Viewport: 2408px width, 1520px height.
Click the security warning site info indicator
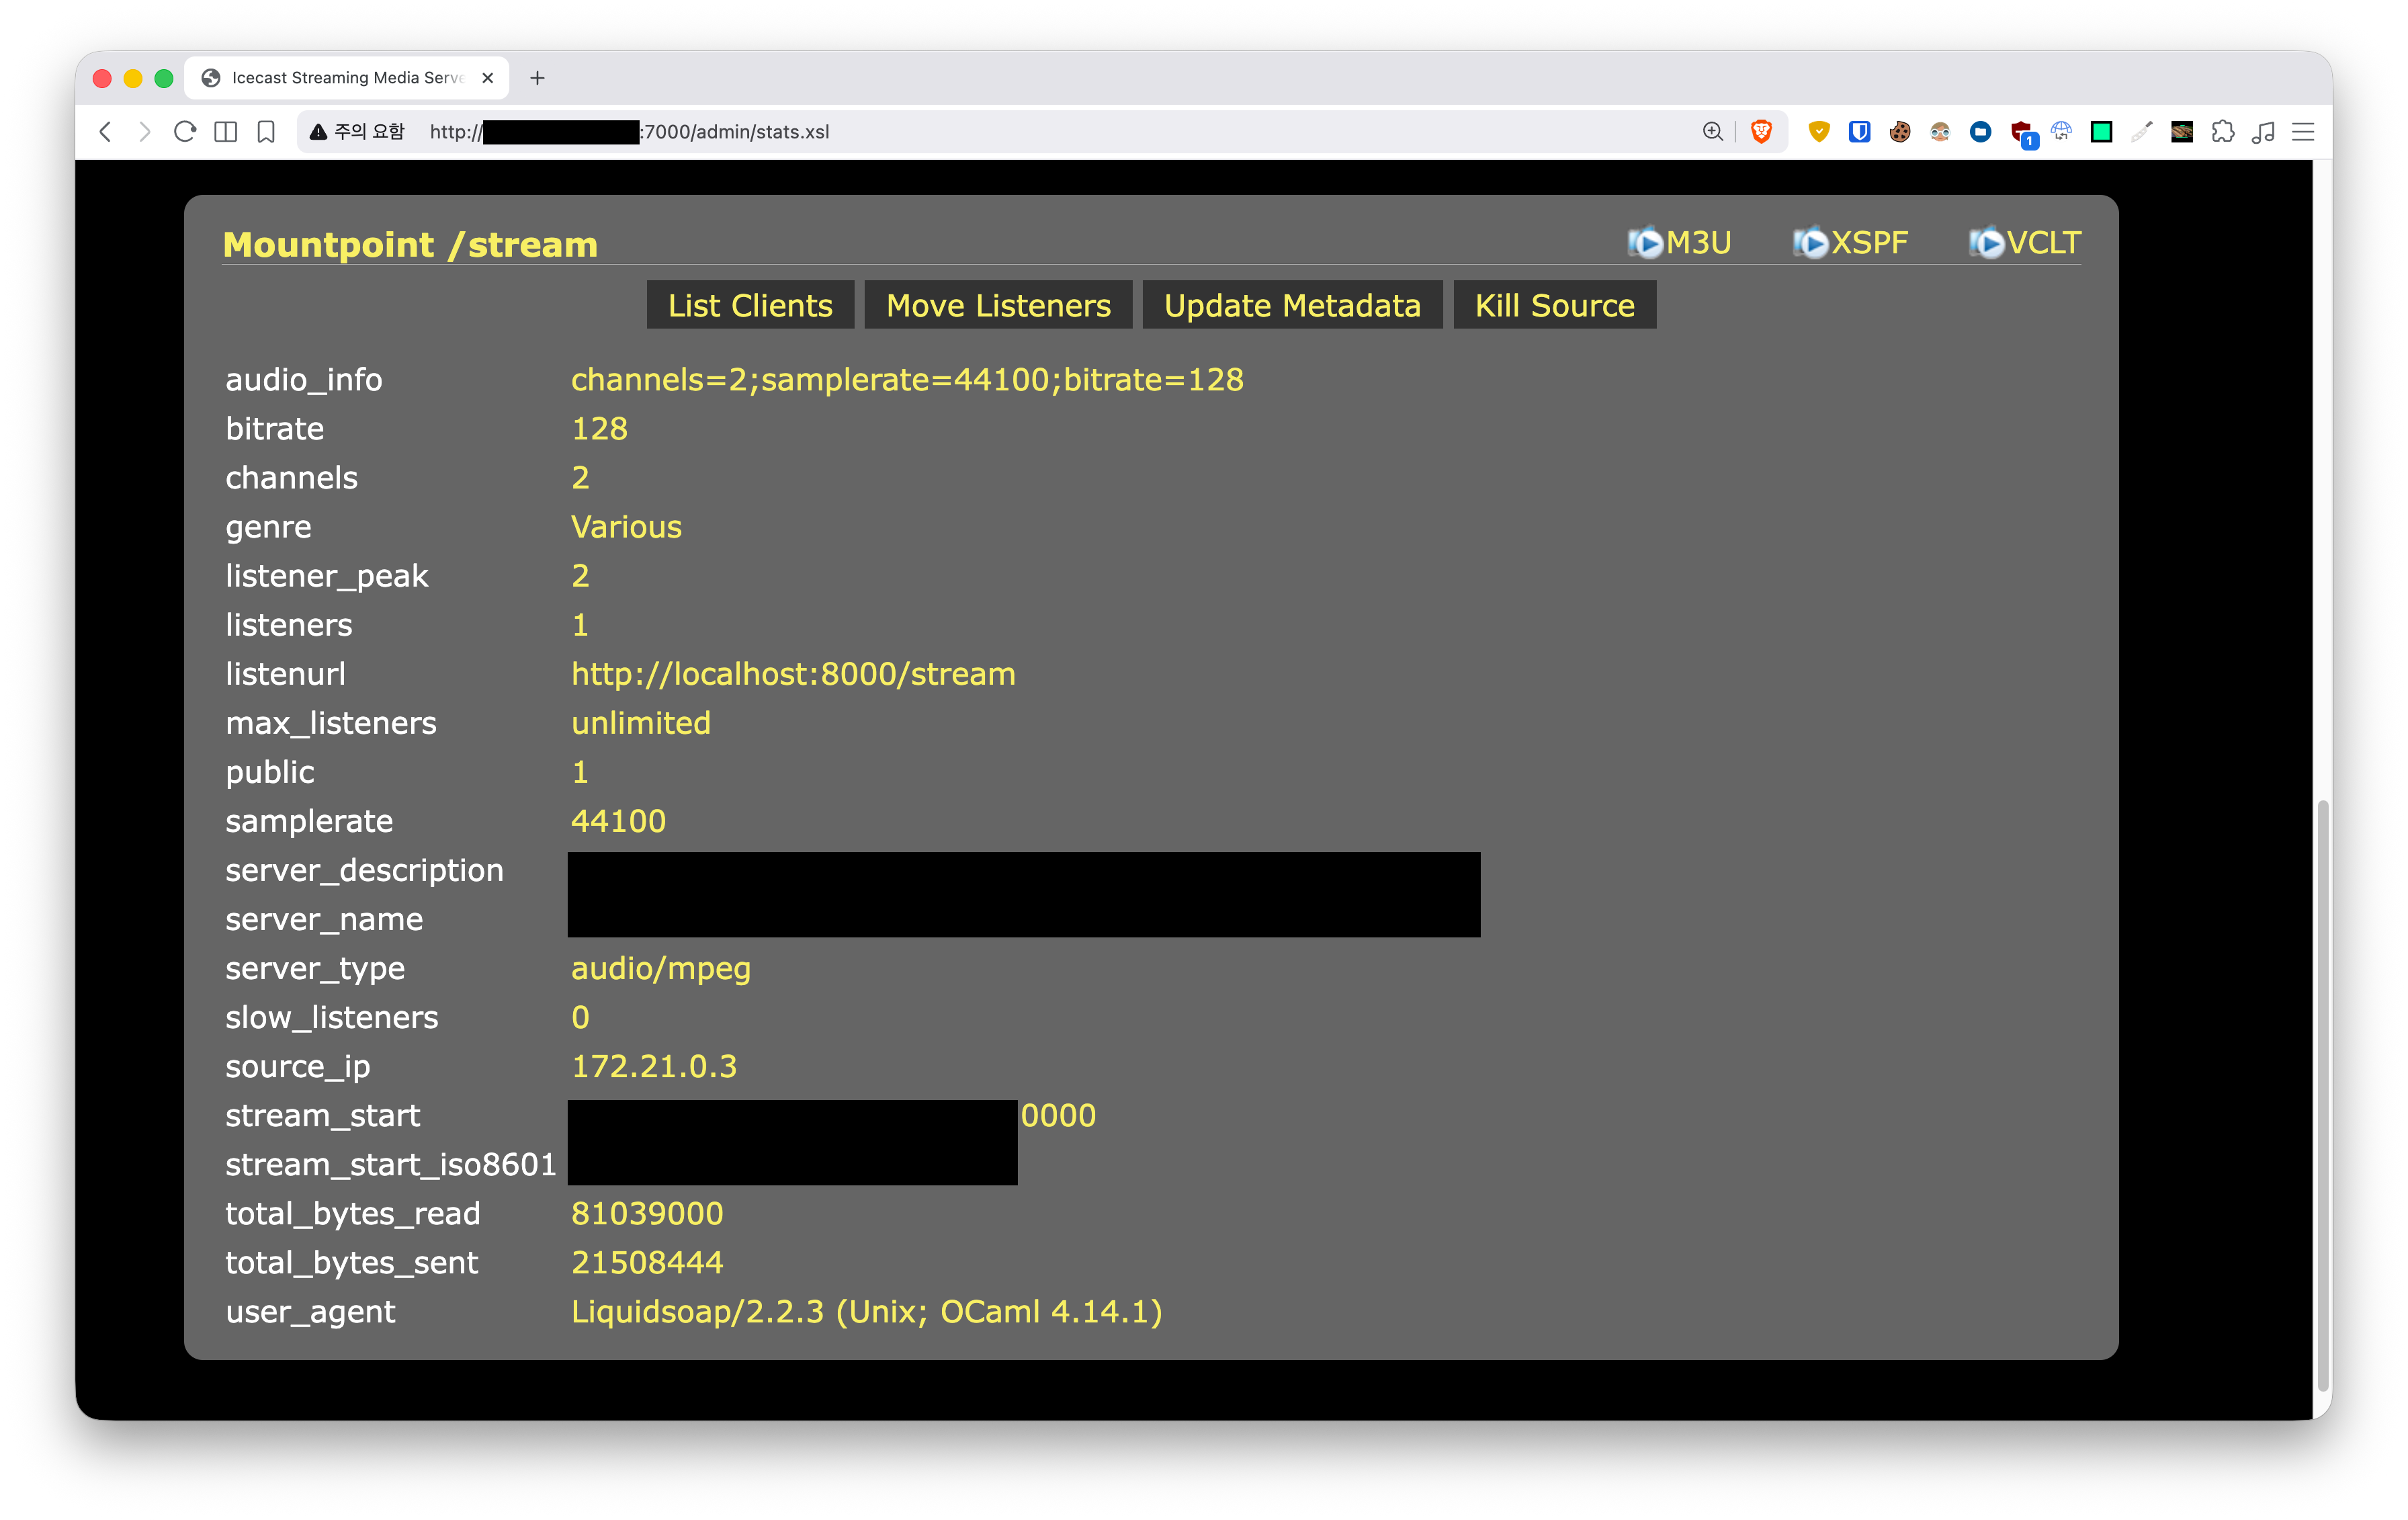point(357,132)
